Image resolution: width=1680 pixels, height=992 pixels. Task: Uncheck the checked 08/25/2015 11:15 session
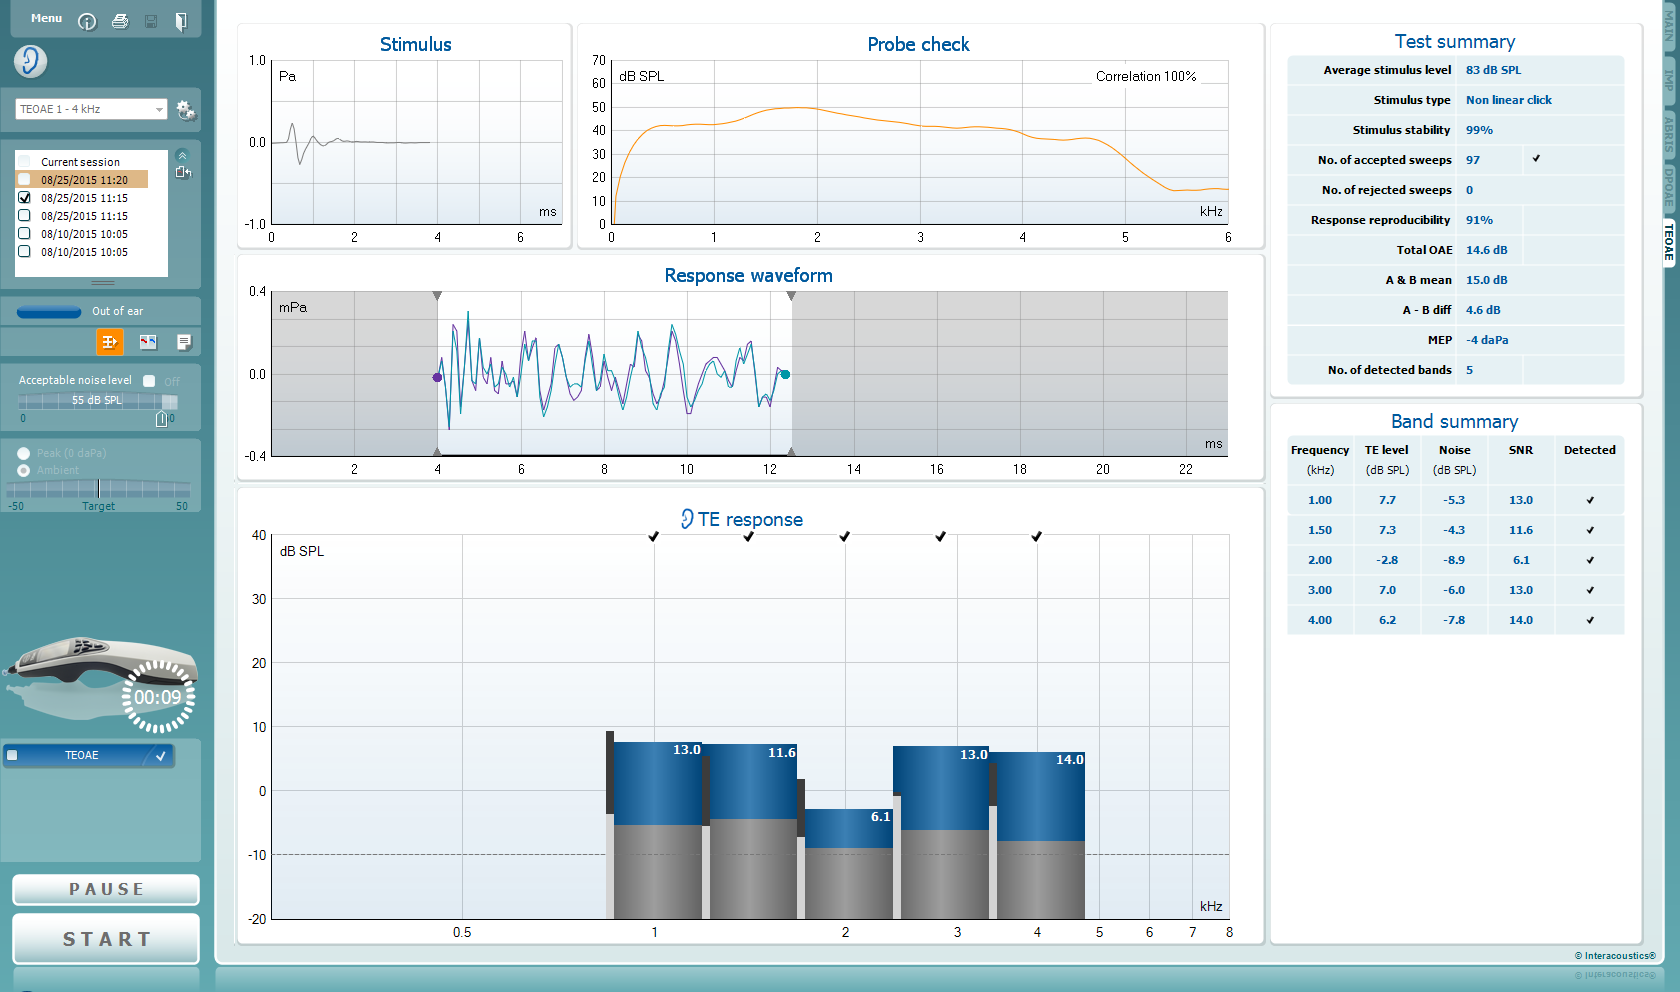(x=25, y=198)
